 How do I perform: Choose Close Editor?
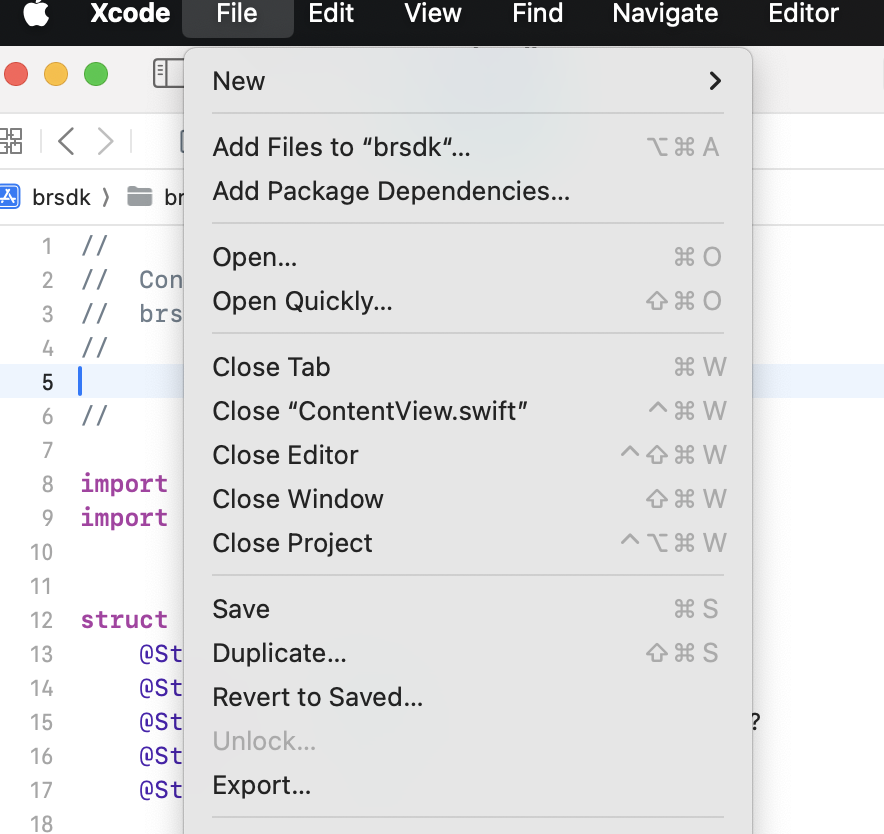(468, 455)
